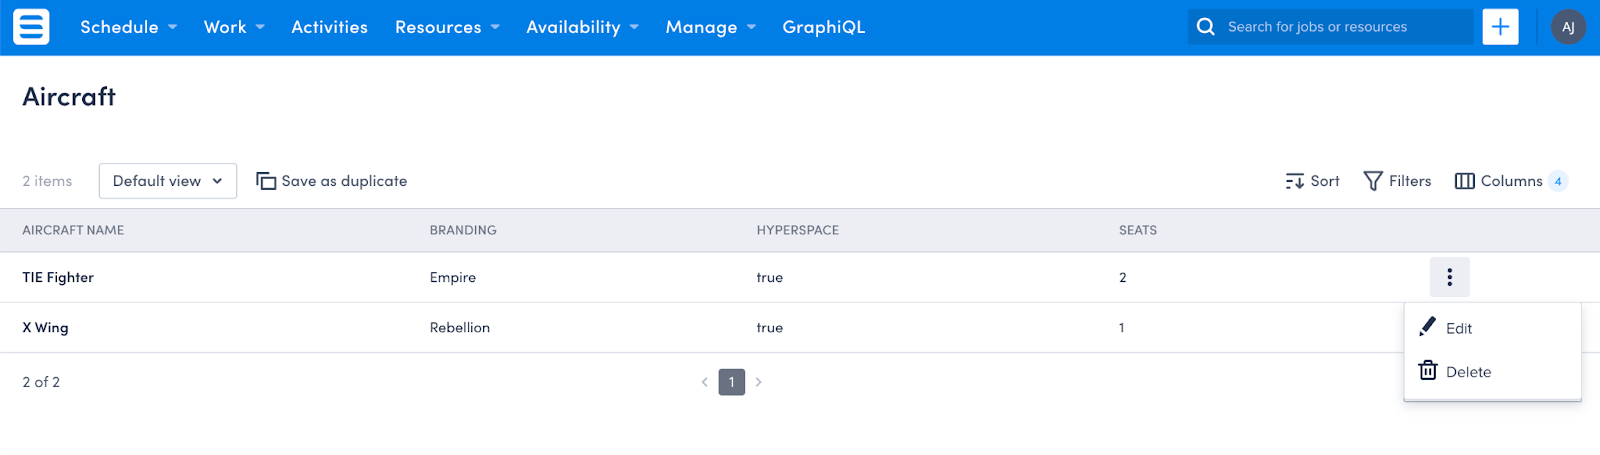1600x455 pixels.
Task: Go to next page arrow
Action: point(758,382)
